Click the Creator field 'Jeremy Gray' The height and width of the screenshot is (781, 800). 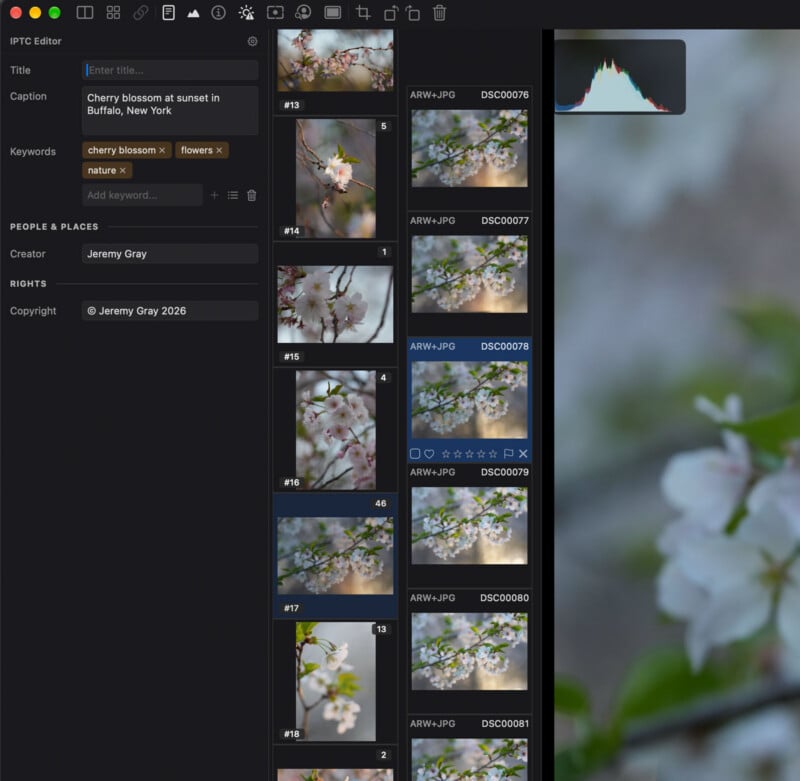pyautogui.click(x=170, y=254)
